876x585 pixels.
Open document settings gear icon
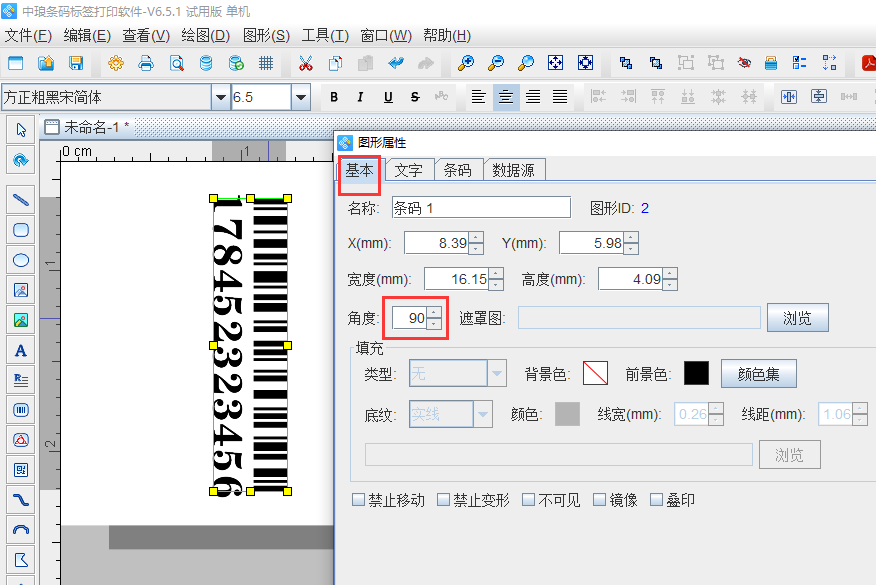point(116,63)
